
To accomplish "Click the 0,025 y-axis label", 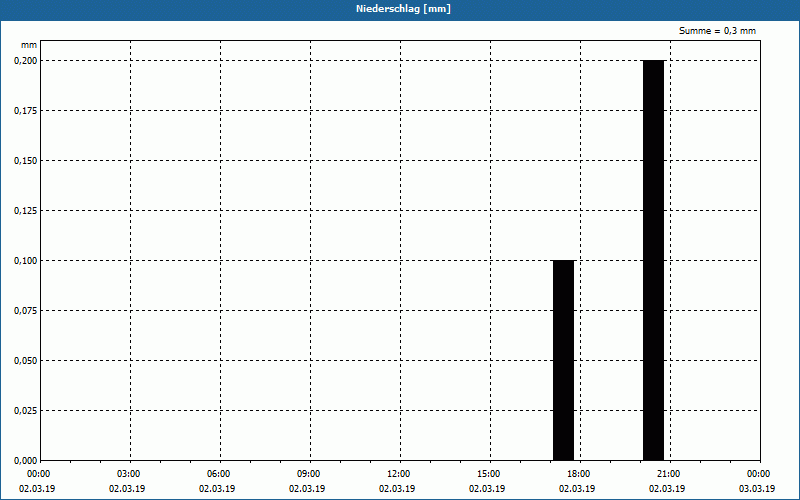I will coord(26,411).
